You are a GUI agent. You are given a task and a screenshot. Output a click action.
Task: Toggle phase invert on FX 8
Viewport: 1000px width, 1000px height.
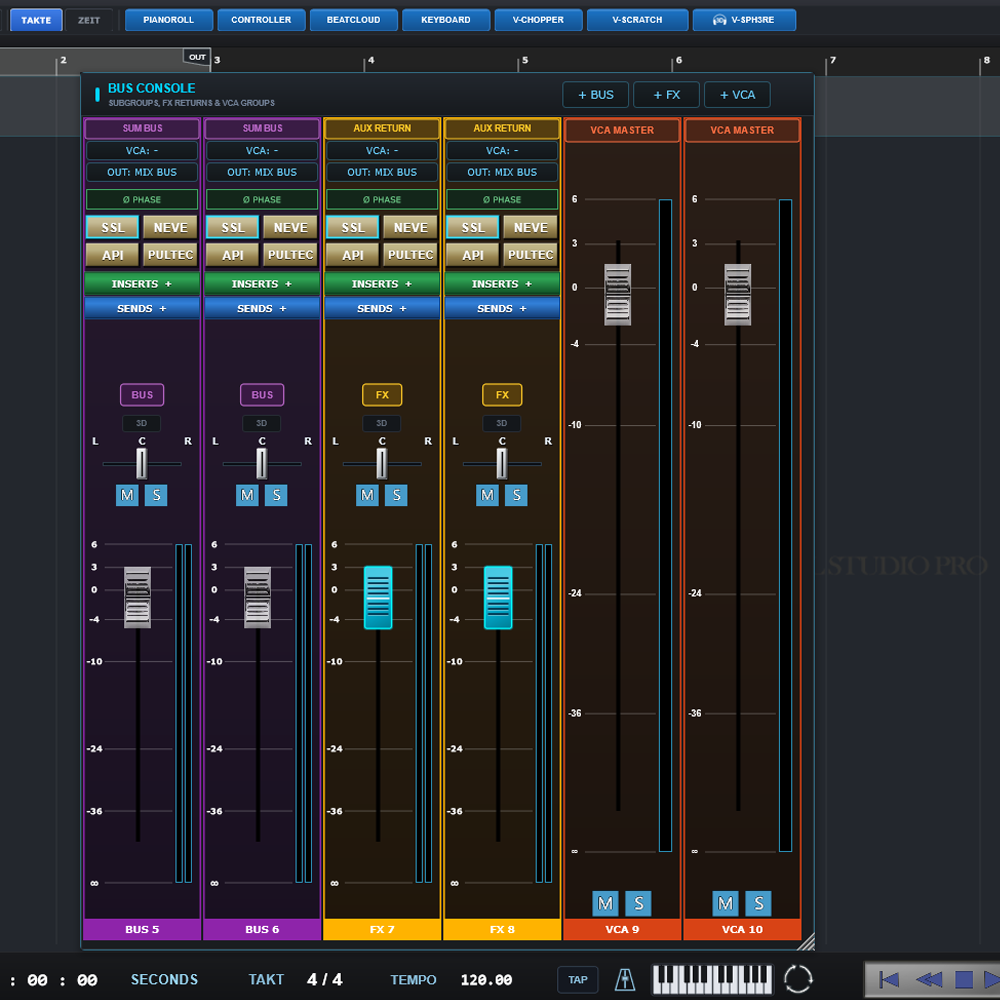[x=502, y=200]
